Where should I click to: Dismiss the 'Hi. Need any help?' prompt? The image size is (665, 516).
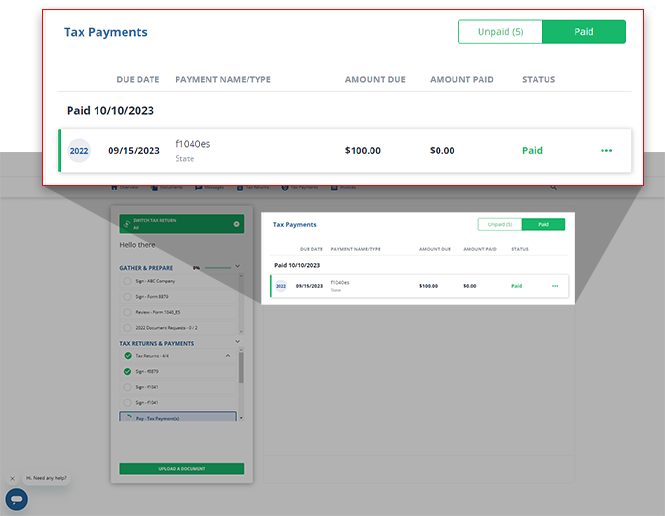pos(12,478)
